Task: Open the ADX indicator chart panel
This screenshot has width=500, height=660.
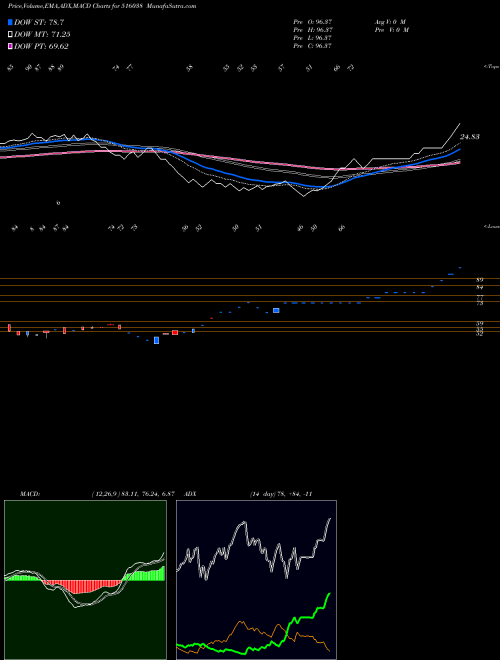Action: (256, 580)
